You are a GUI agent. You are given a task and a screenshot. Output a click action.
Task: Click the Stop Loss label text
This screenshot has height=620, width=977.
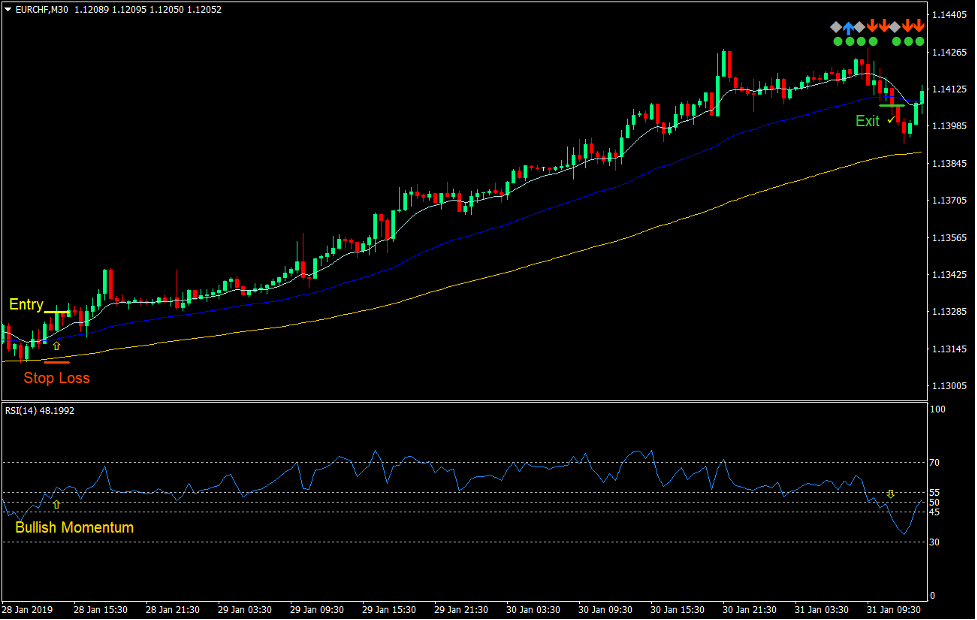58,378
